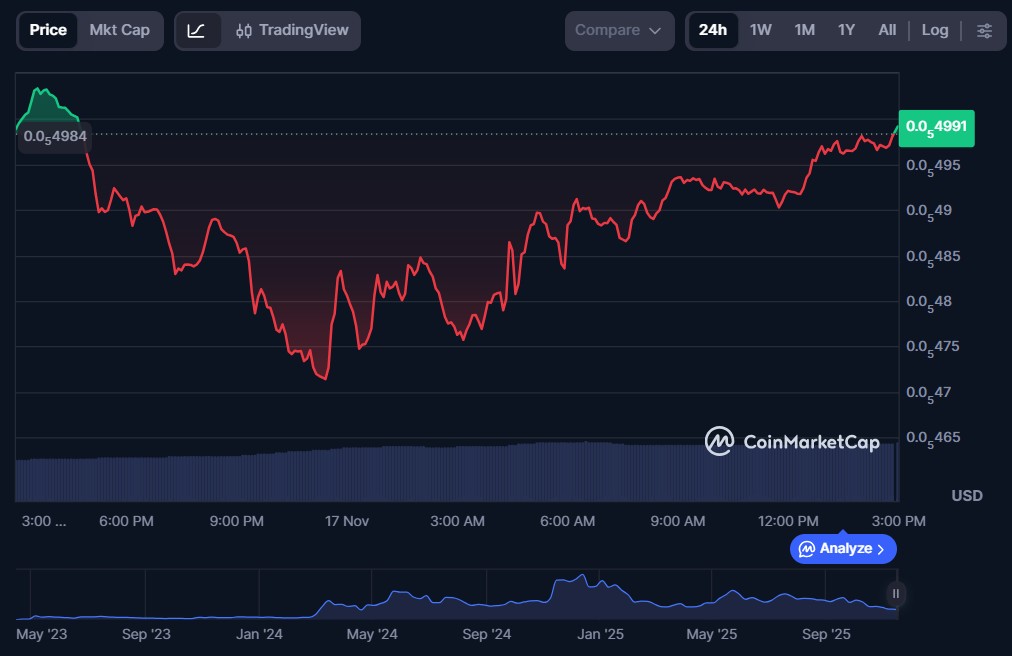The height and width of the screenshot is (656, 1012).
Task: Open the Compare dropdown
Action: (x=619, y=30)
